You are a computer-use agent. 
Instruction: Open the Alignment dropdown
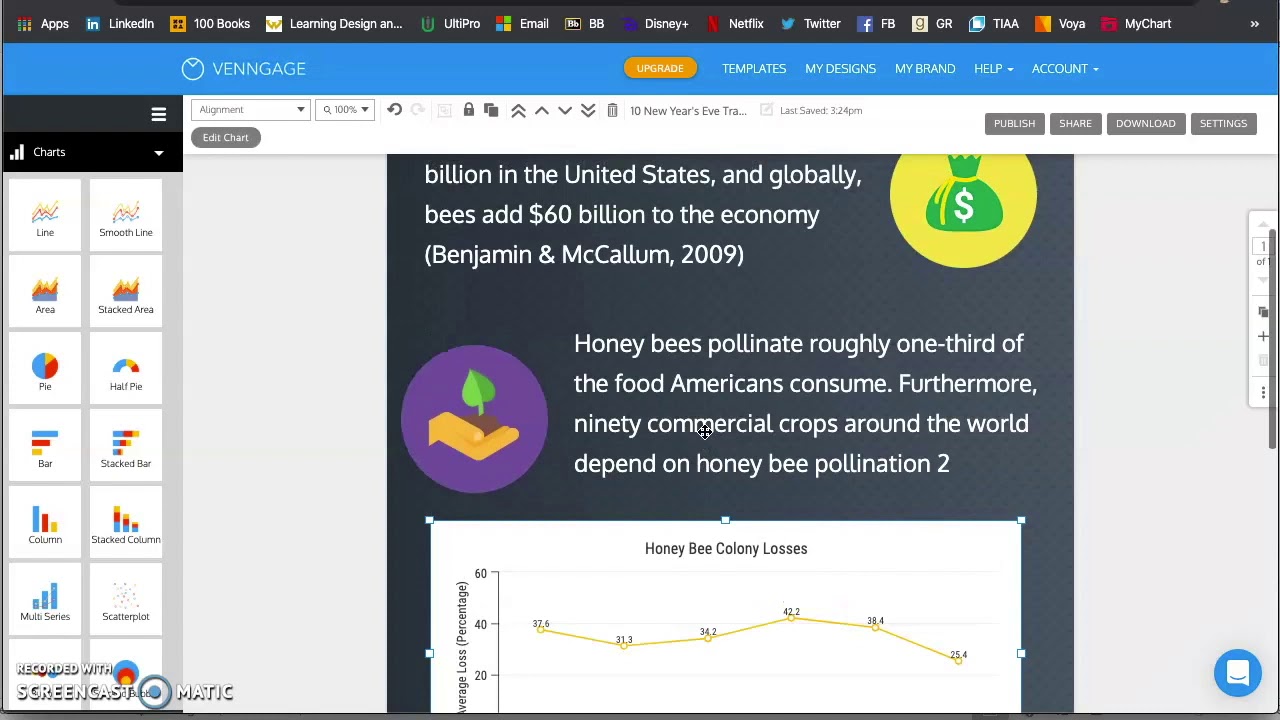pos(251,110)
